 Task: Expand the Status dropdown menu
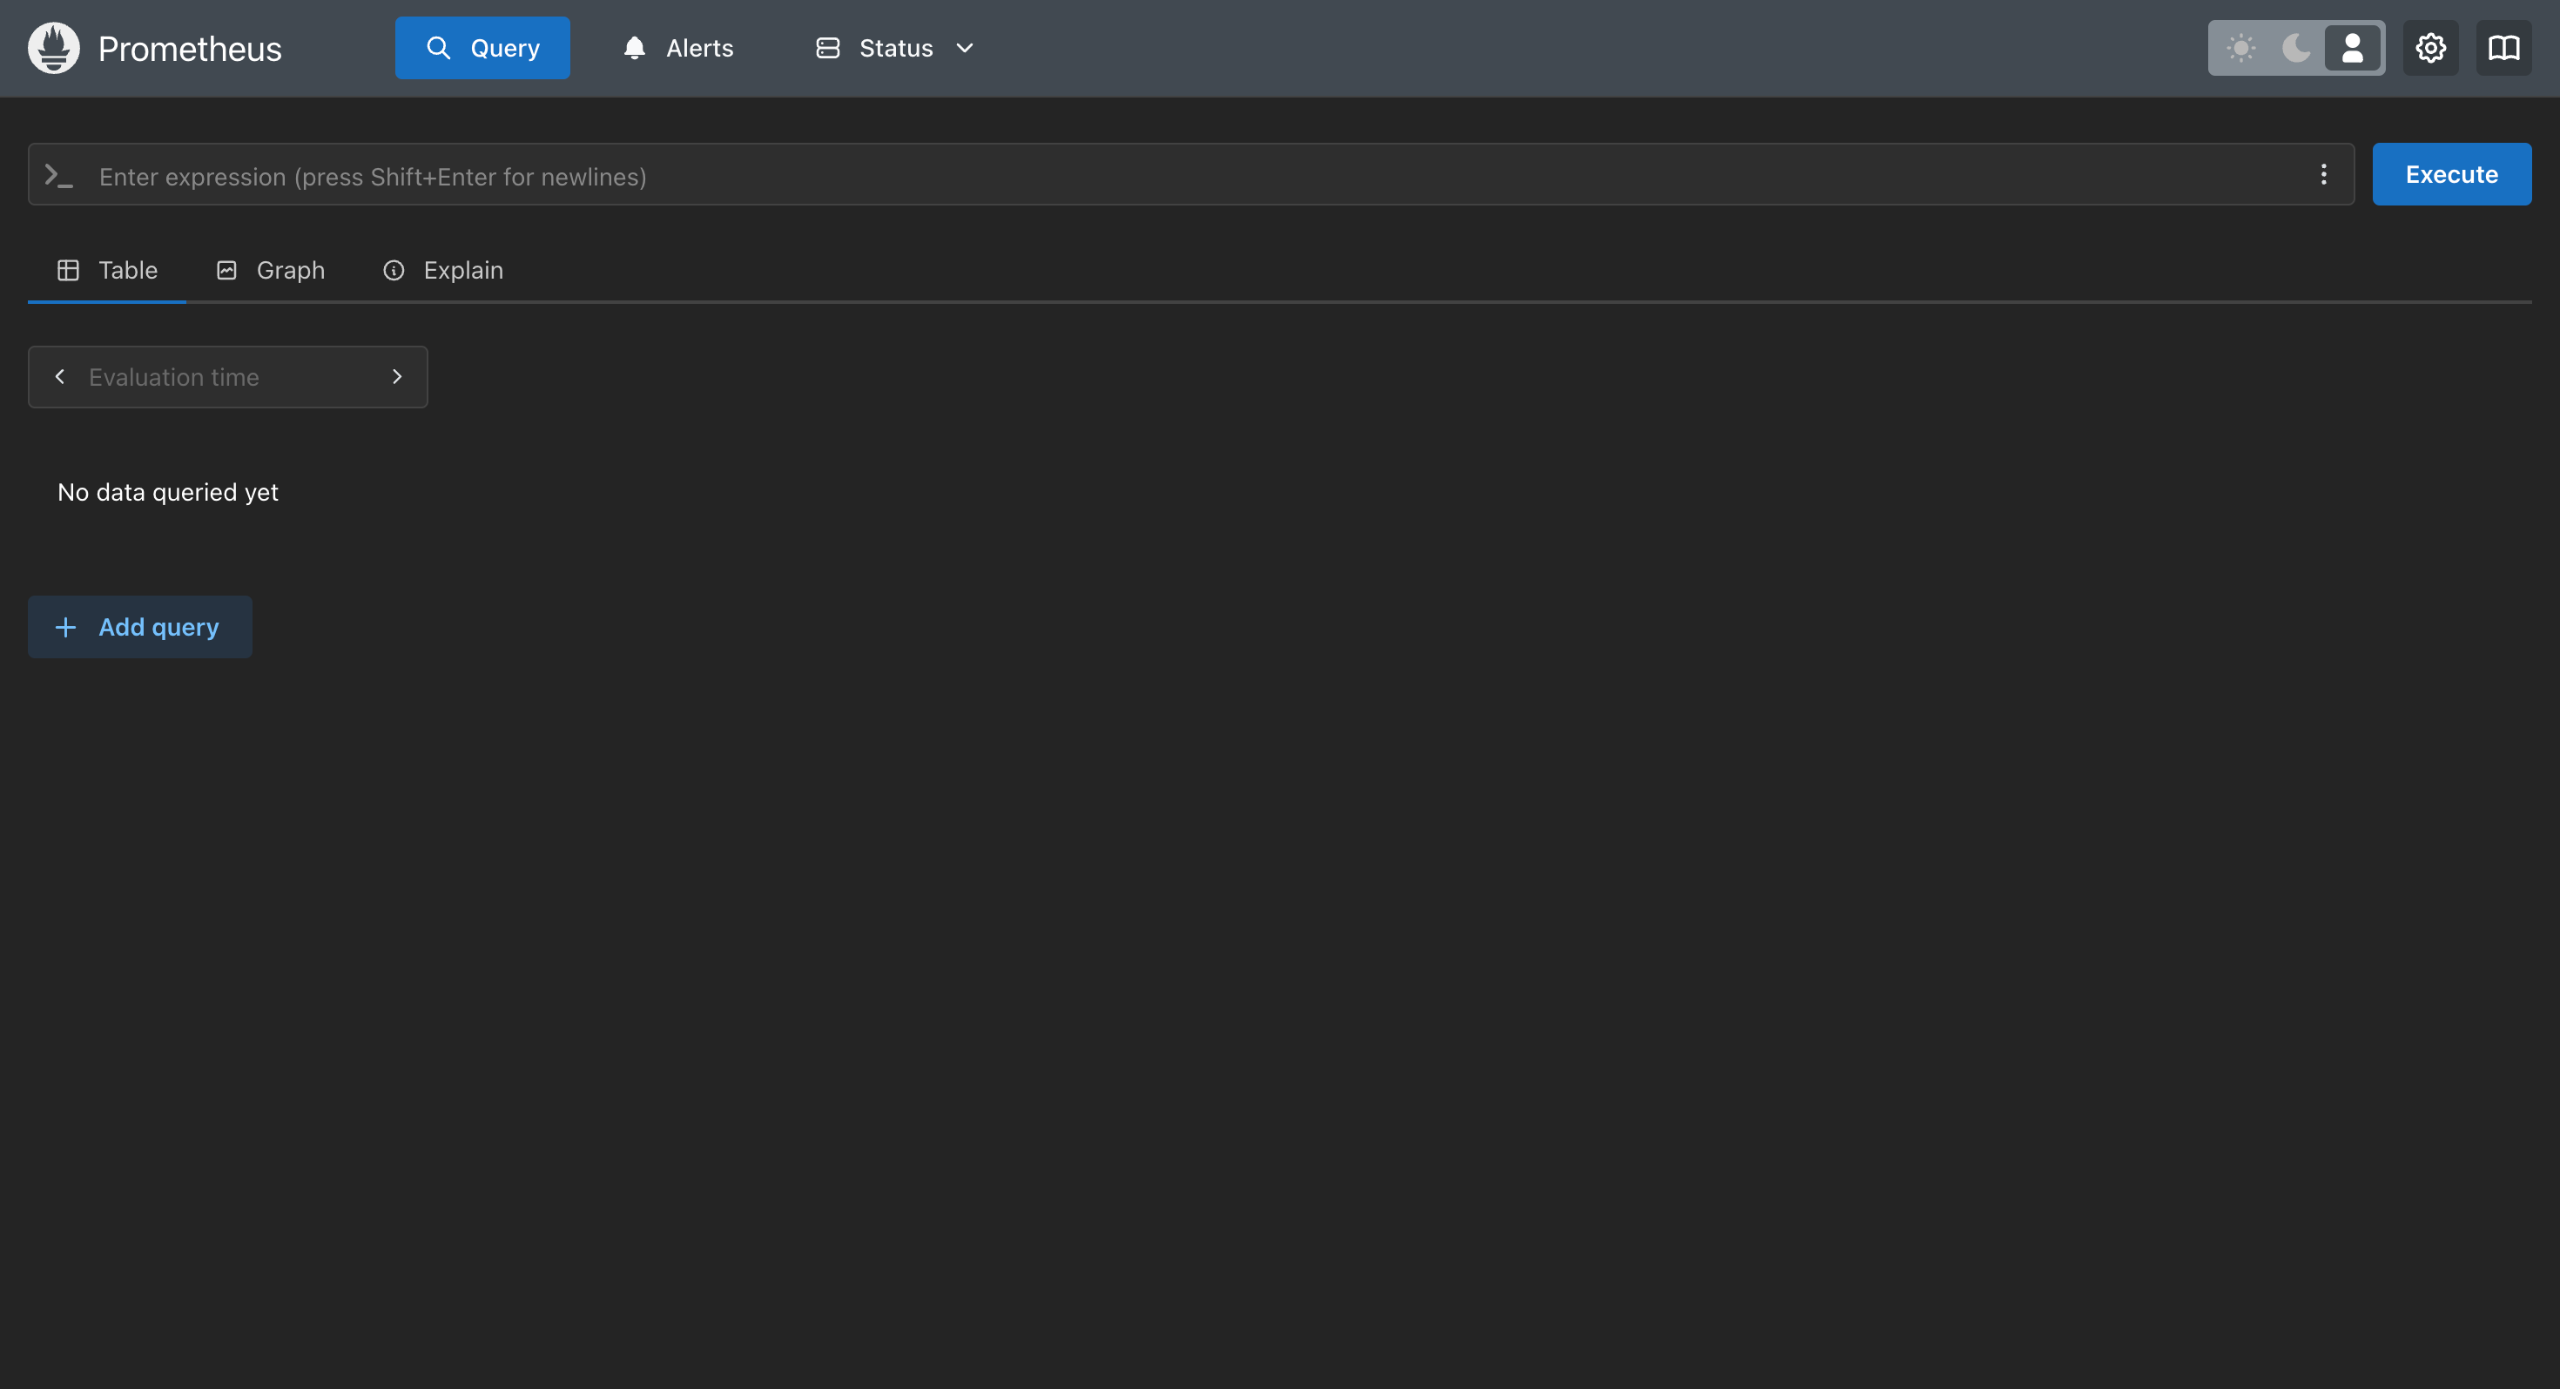[x=895, y=48]
